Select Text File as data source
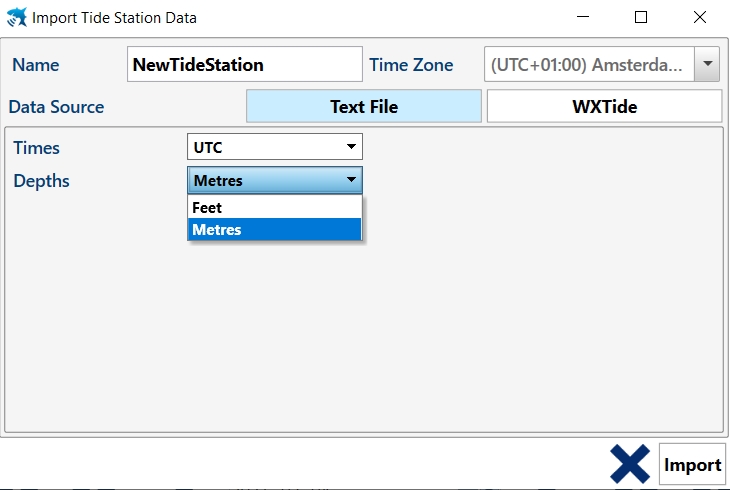This screenshot has height=490, width=730. point(364,107)
